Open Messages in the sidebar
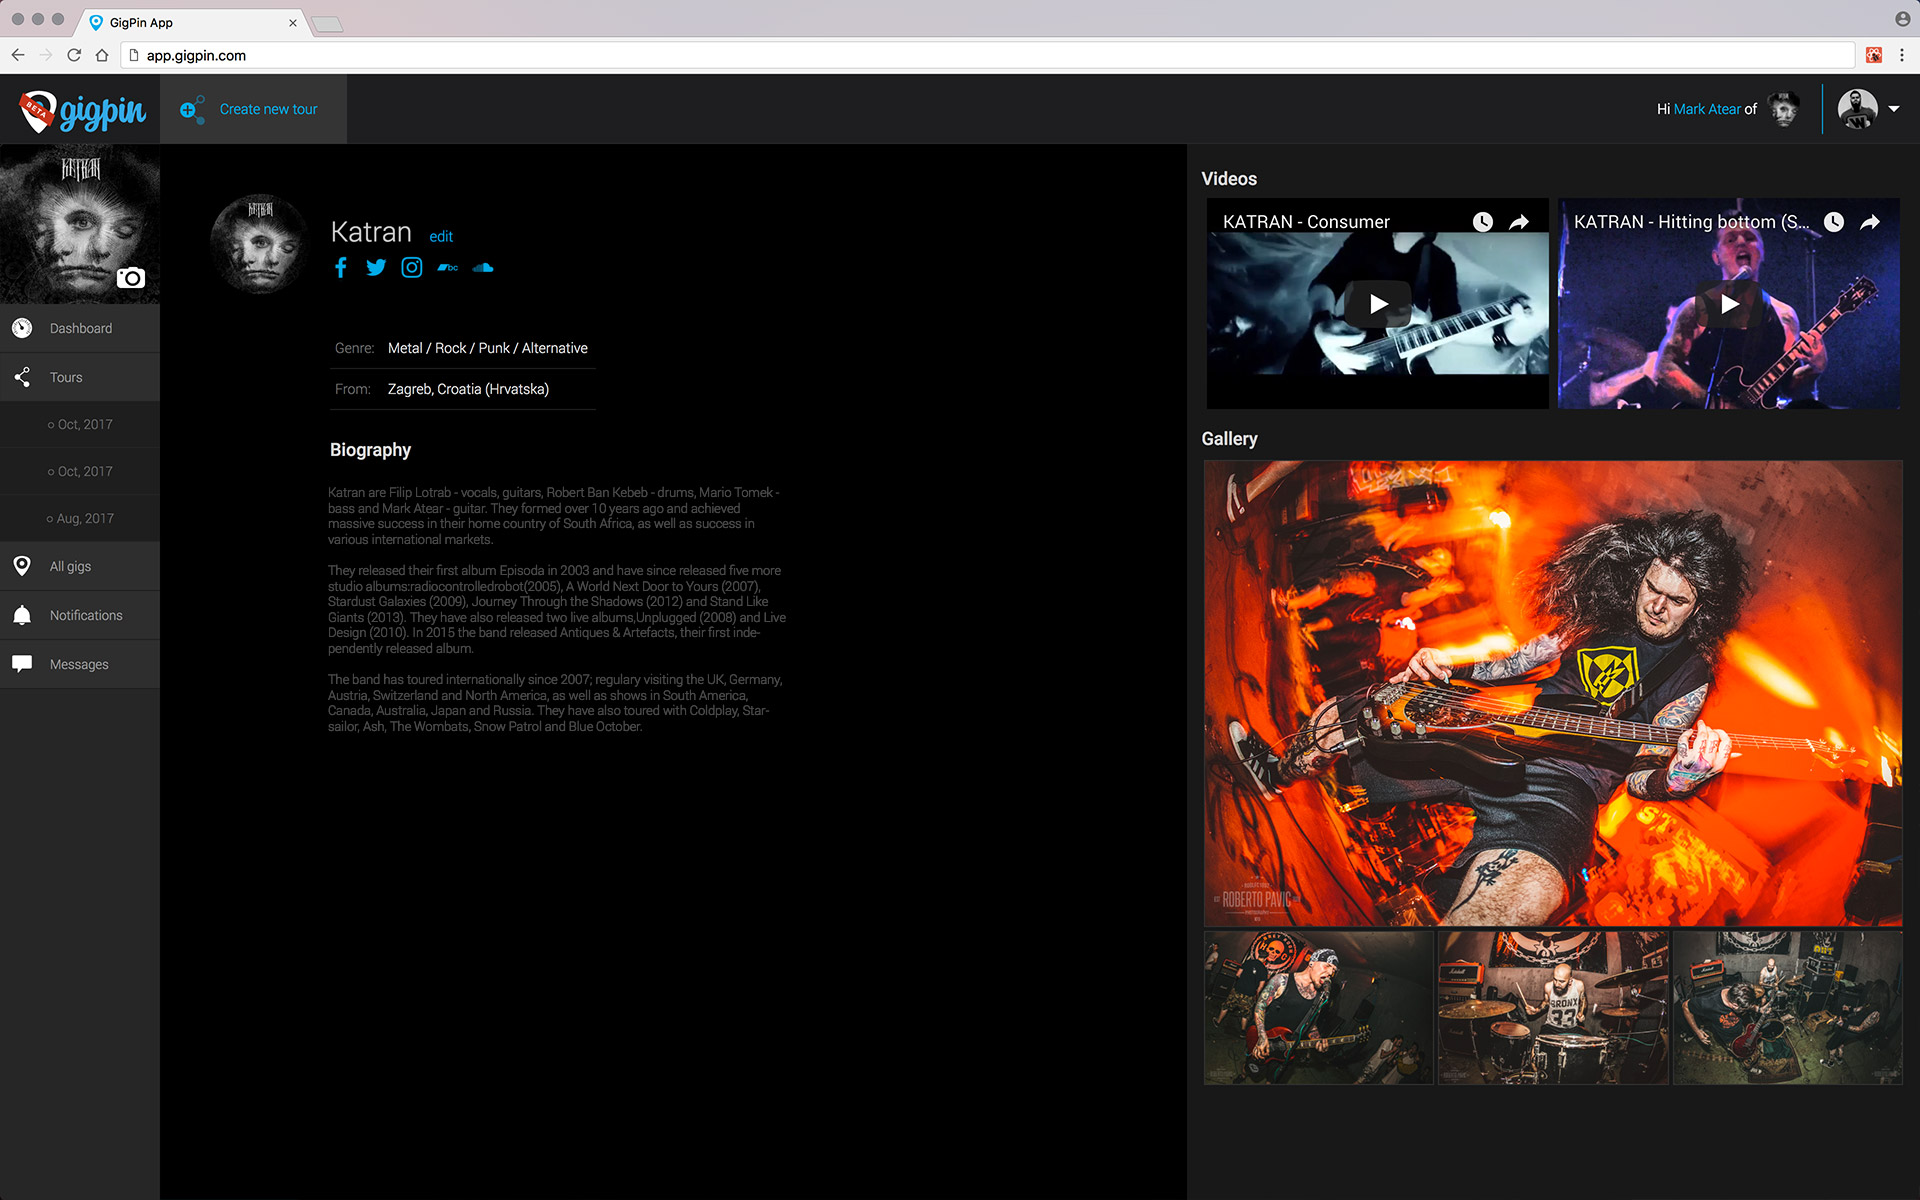Viewport: 1920px width, 1200px height. click(79, 664)
